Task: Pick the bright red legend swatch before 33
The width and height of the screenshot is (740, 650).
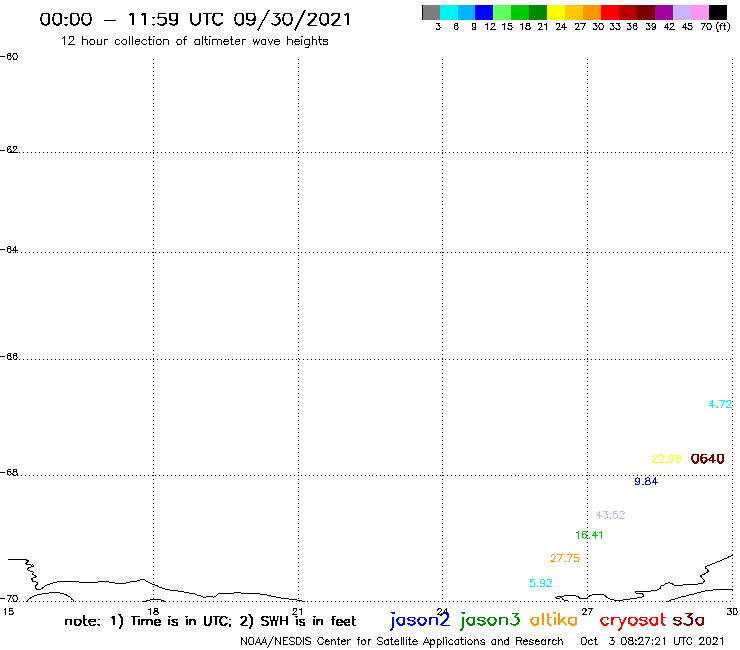Action: 610,12
